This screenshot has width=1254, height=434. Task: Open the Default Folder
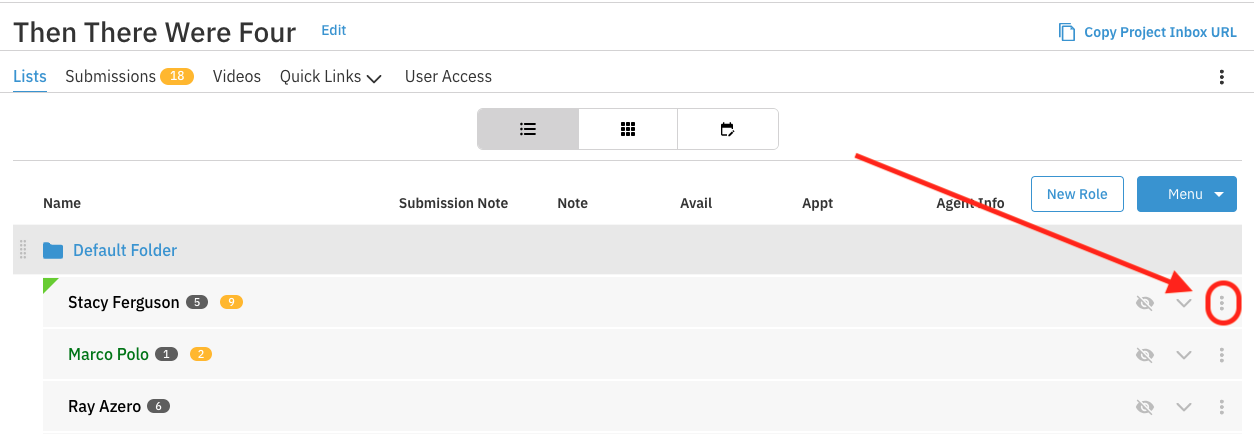click(x=124, y=250)
